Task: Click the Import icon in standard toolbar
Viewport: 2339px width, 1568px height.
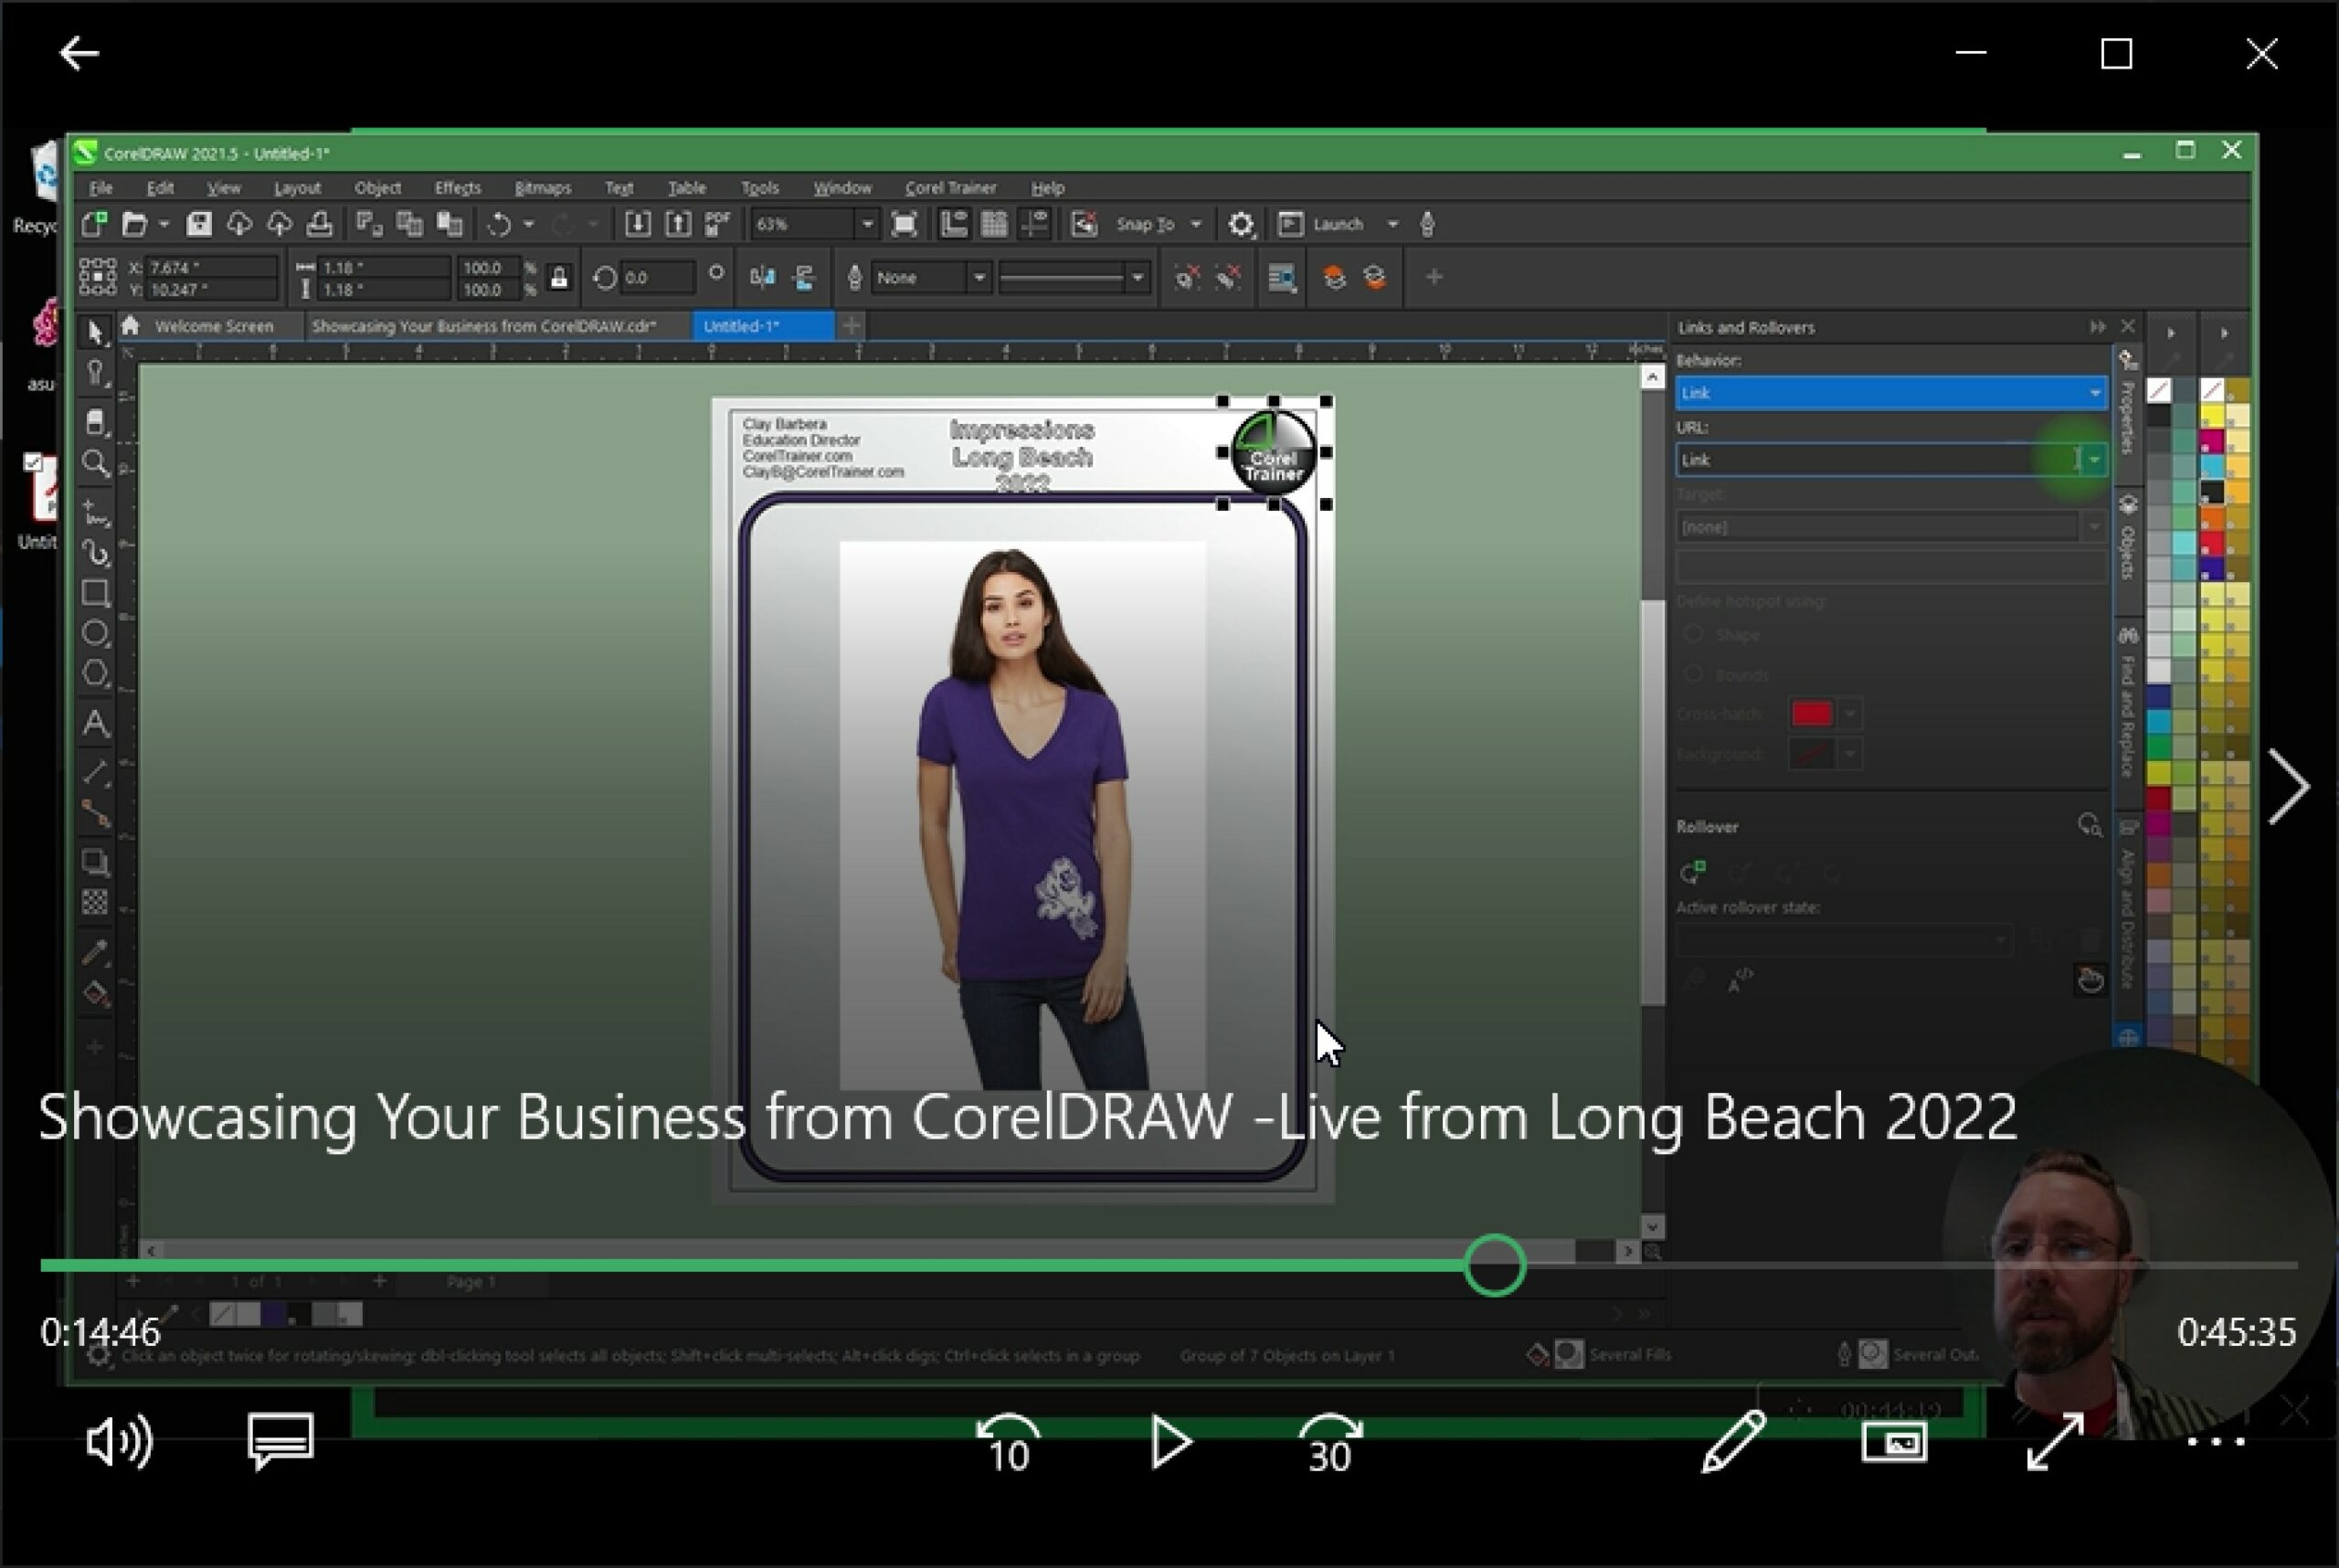Action: coord(637,224)
